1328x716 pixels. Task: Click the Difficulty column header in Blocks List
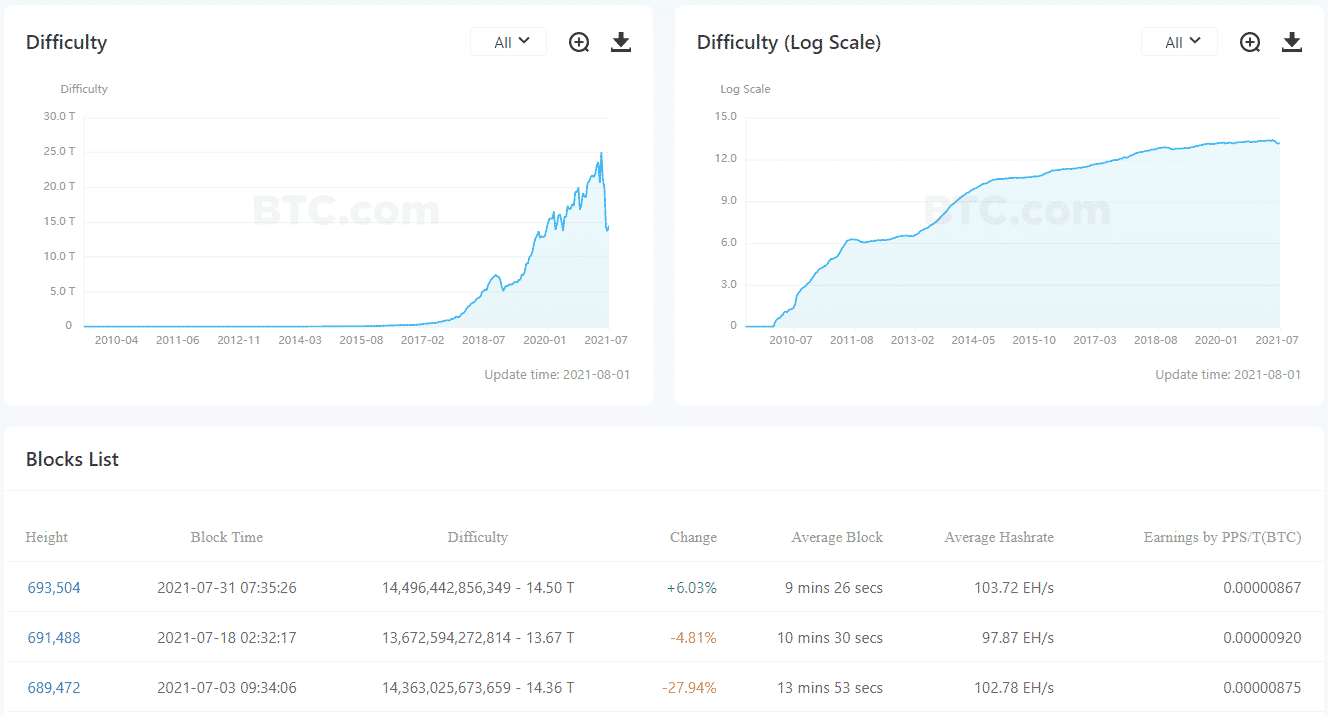tap(478, 537)
